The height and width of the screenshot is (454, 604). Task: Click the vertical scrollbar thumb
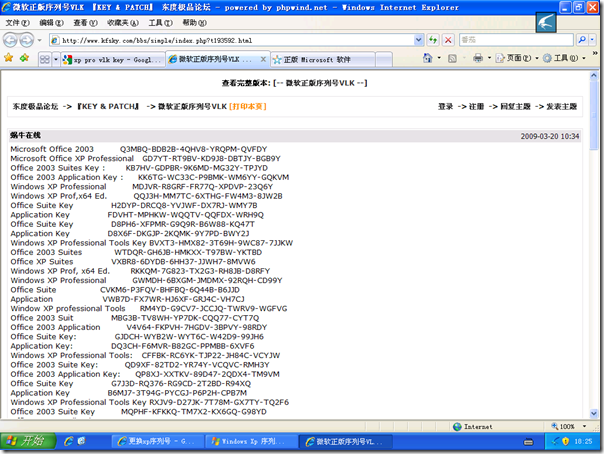pyautogui.click(x=594, y=115)
